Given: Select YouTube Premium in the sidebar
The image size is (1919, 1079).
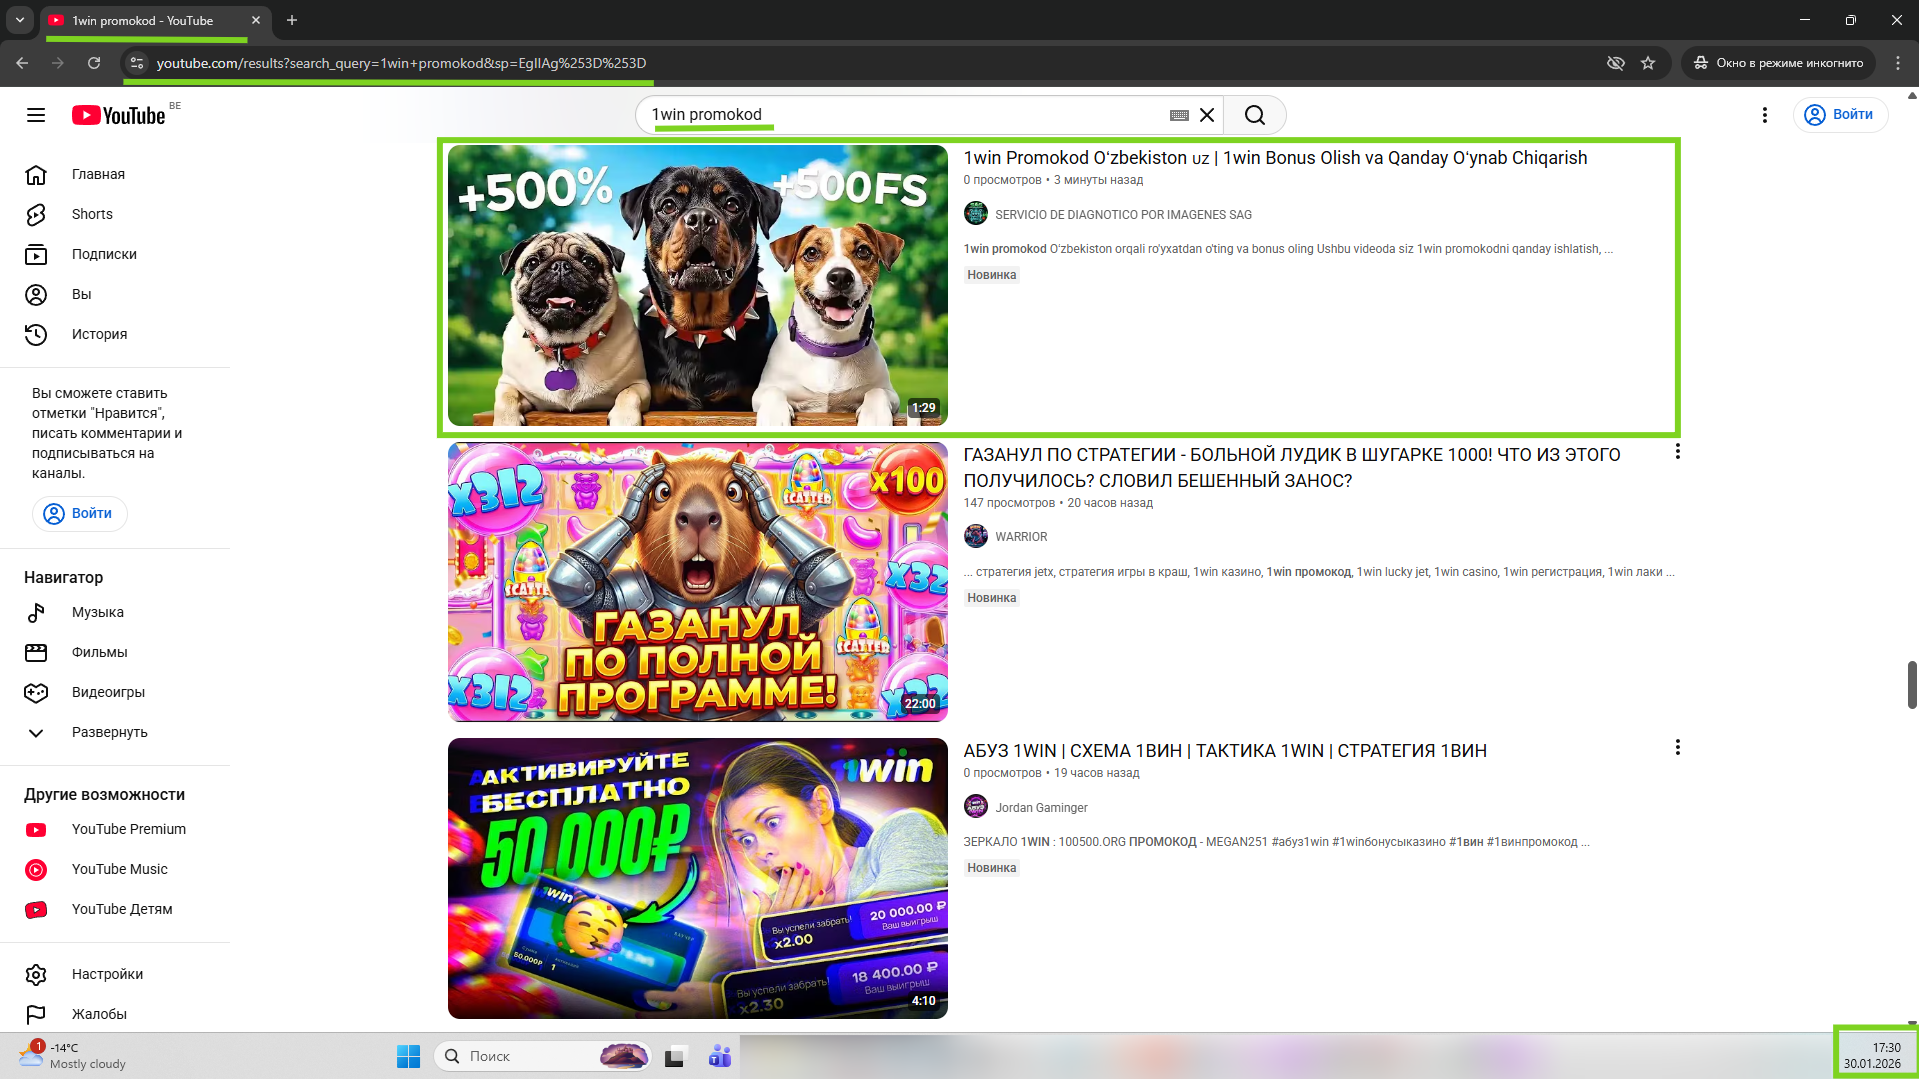Looking at the screenshot, I should coord(115,829).
